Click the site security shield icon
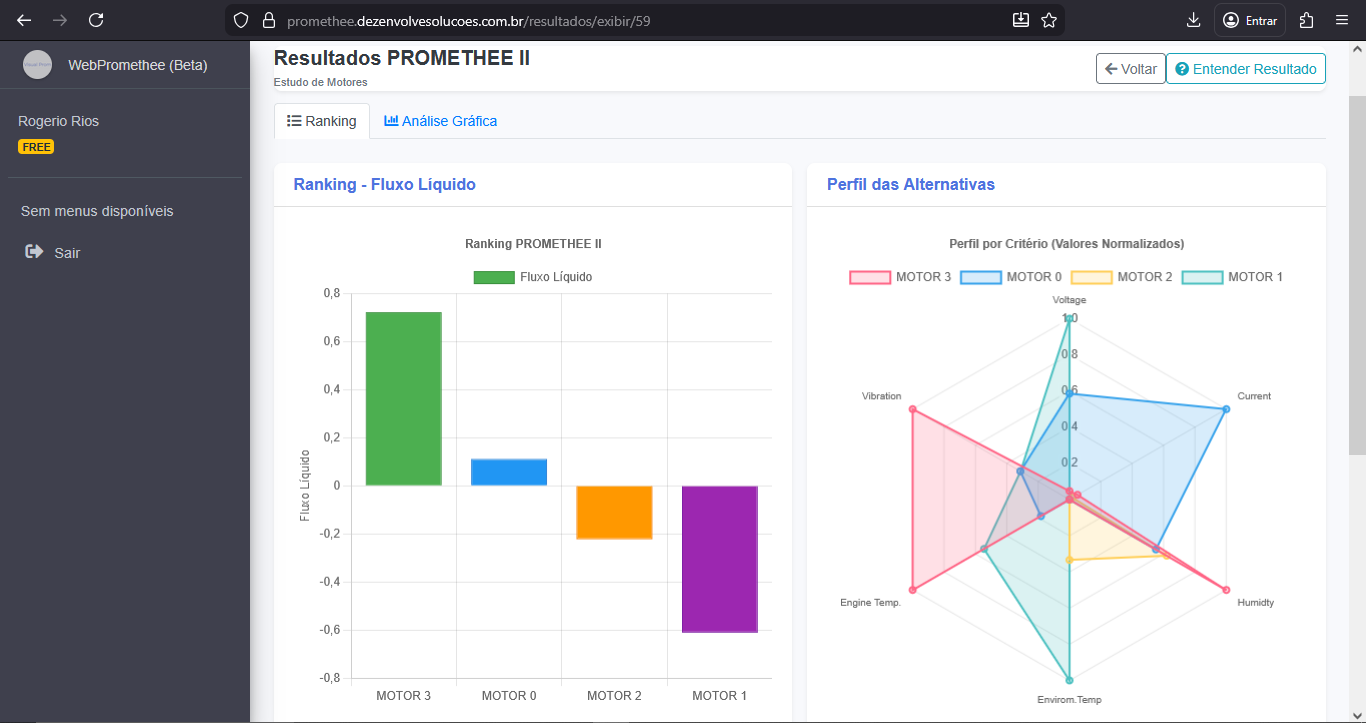1366x723 pixels. pos(240,20)
